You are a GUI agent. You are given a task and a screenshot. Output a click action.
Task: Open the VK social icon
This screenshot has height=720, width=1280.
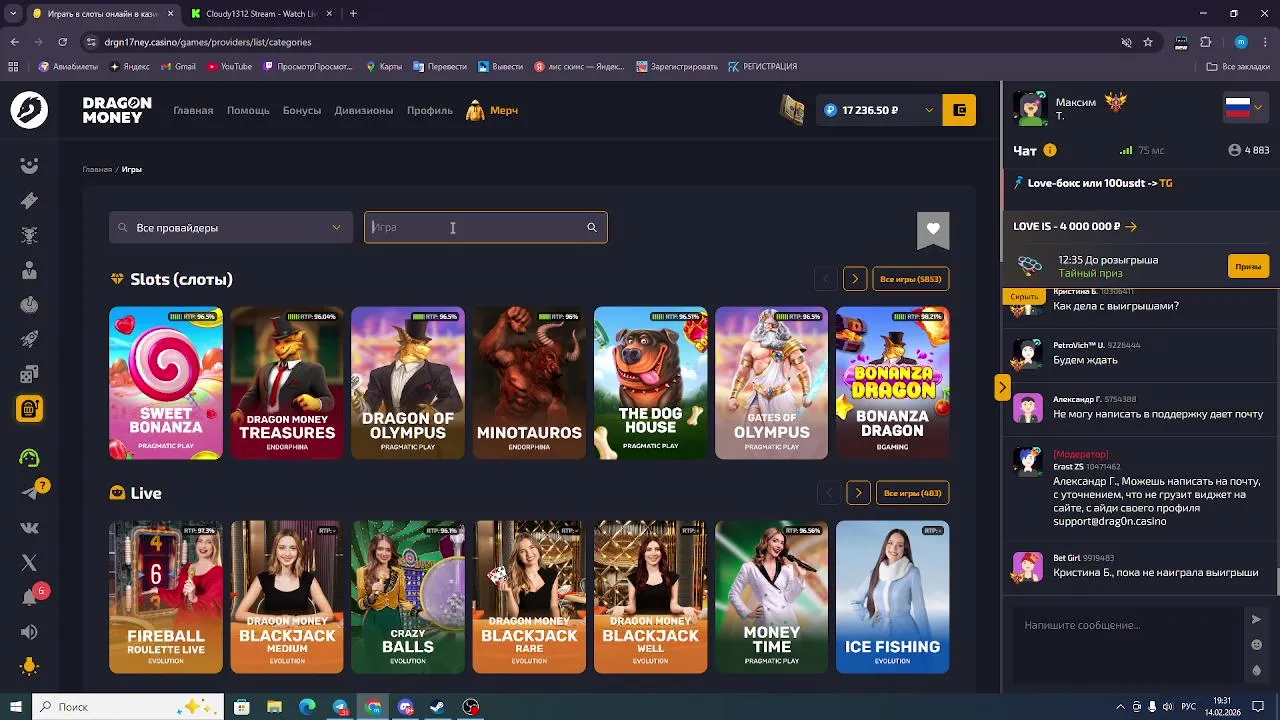pos(29,527)
